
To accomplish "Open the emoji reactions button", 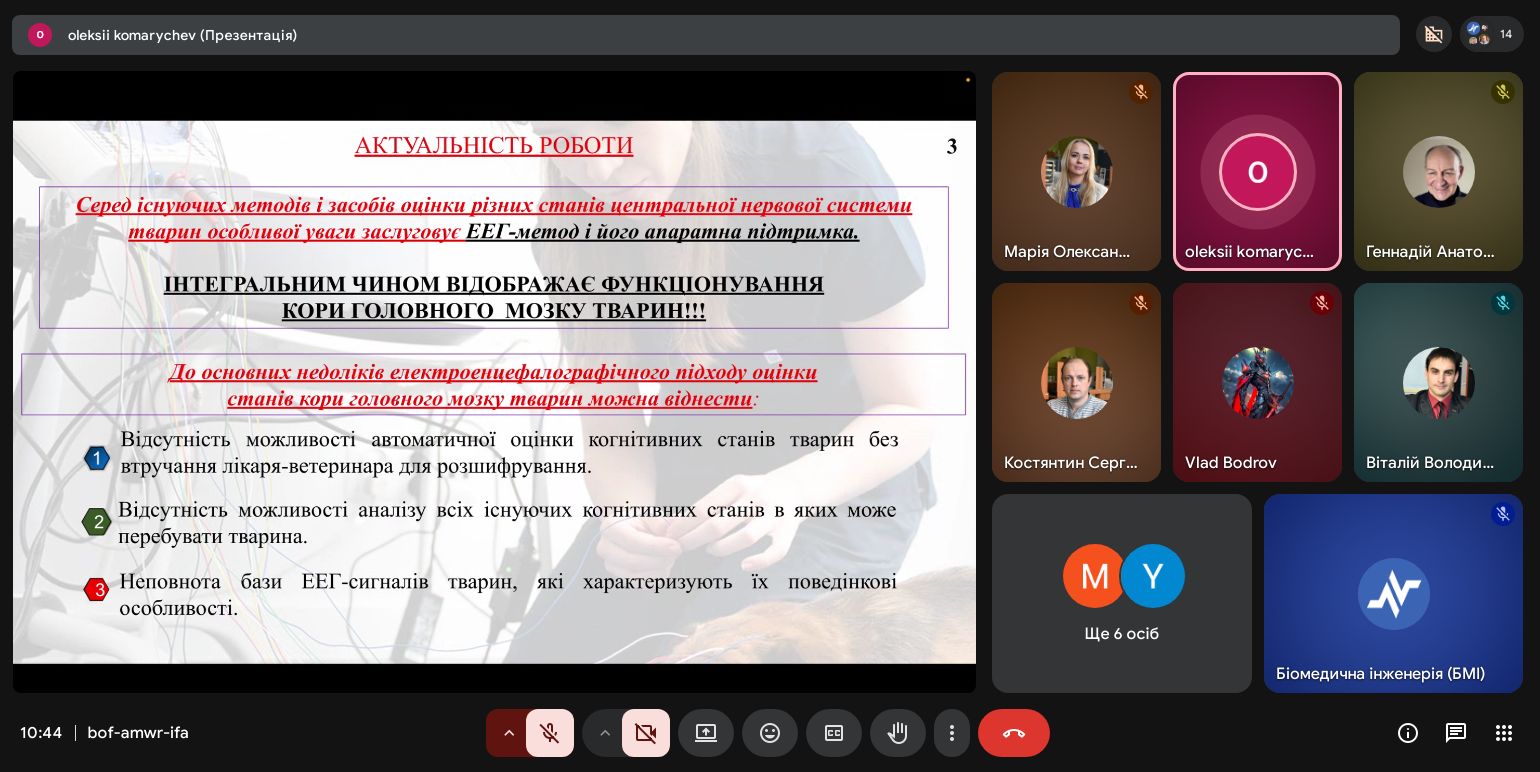I will click(x=770, y=733).
